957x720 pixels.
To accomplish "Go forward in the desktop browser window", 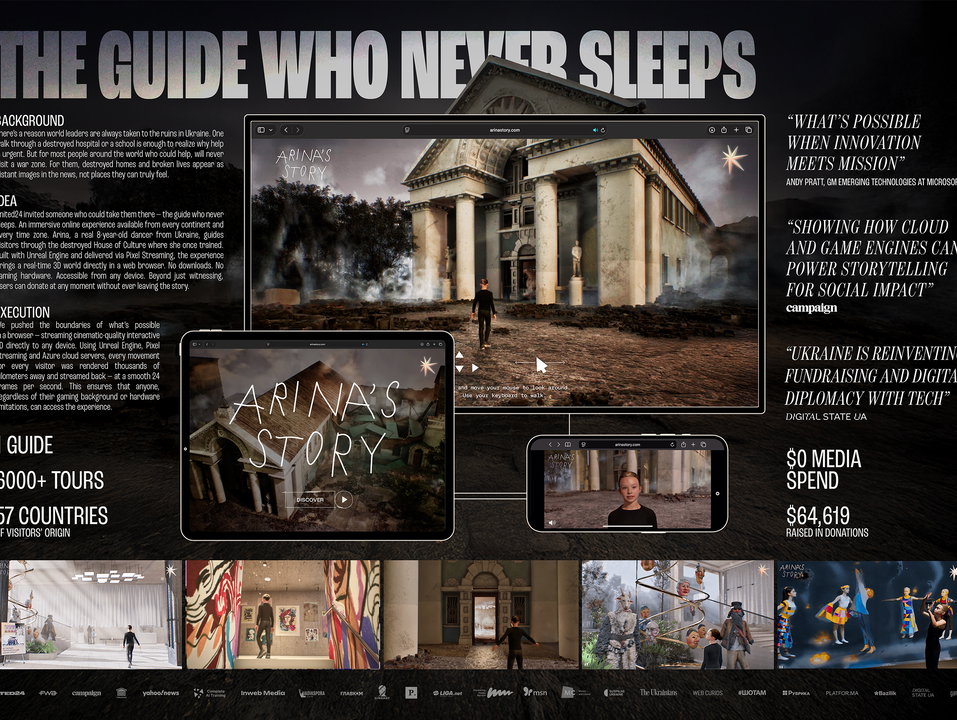I will pos(298,130).
